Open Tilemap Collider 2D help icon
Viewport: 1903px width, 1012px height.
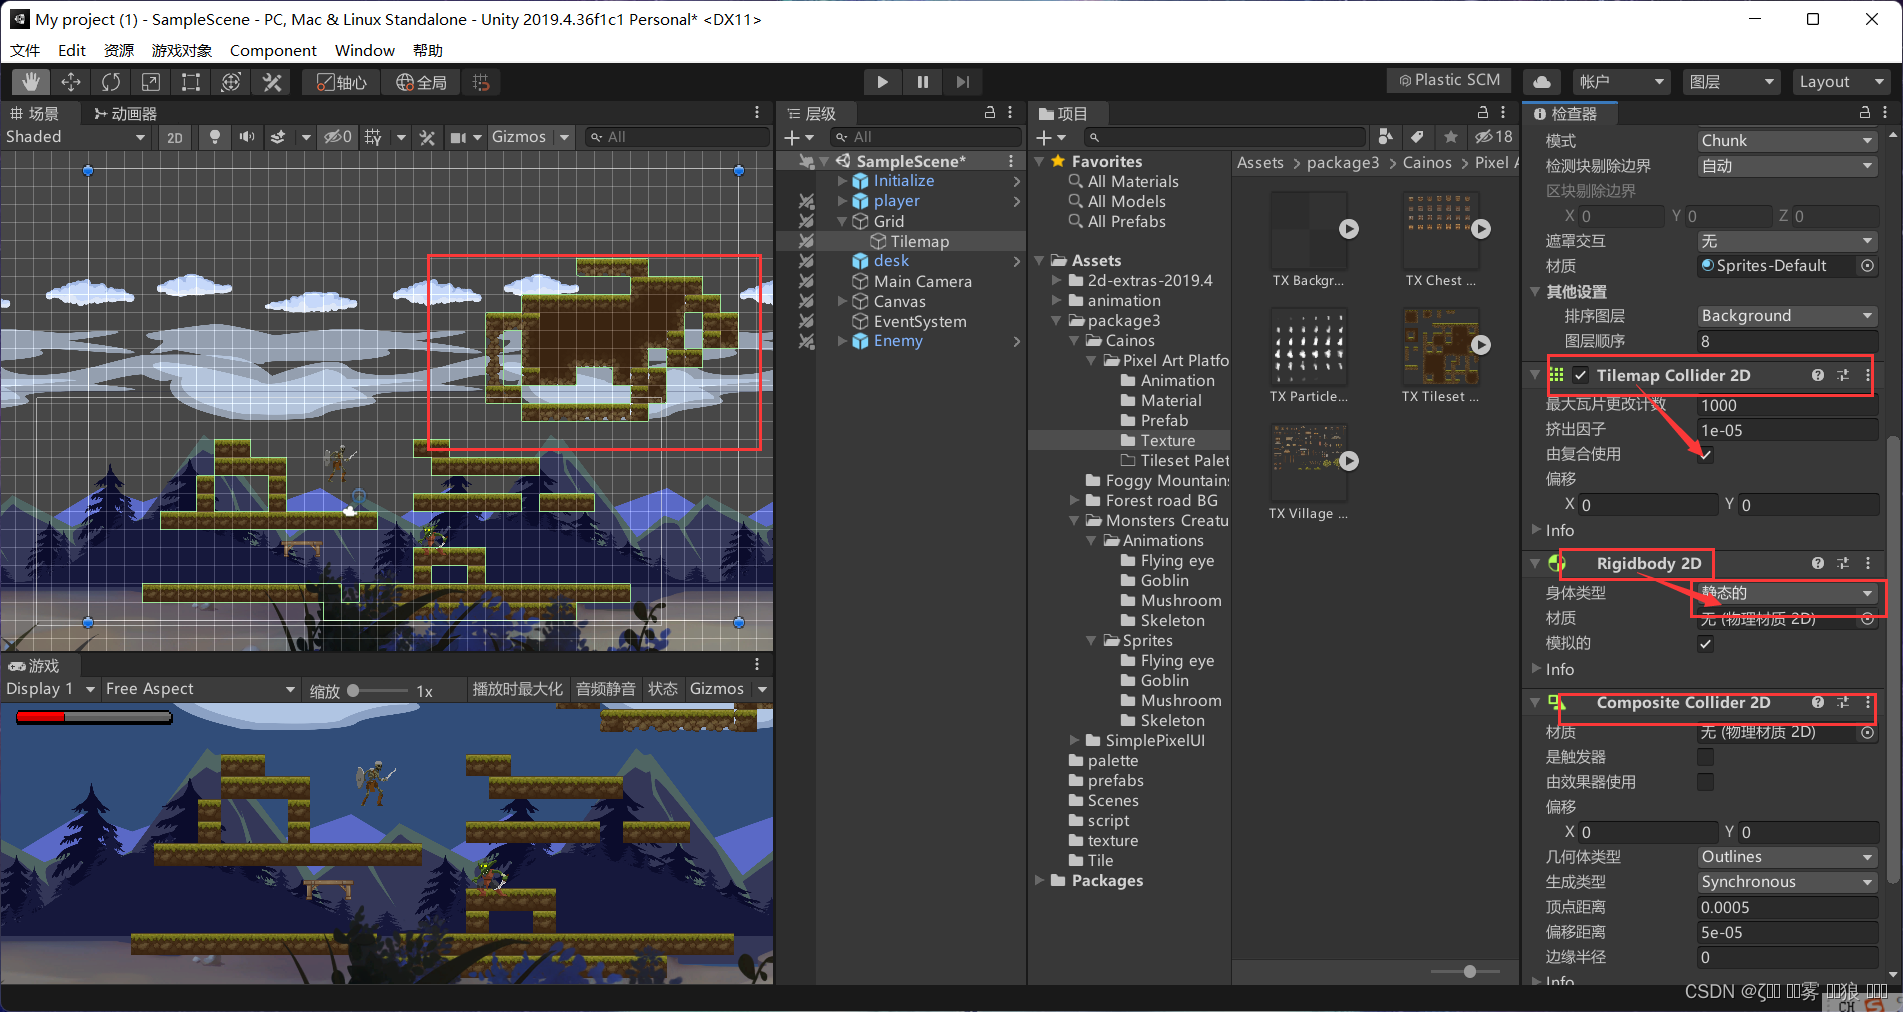1817,375
